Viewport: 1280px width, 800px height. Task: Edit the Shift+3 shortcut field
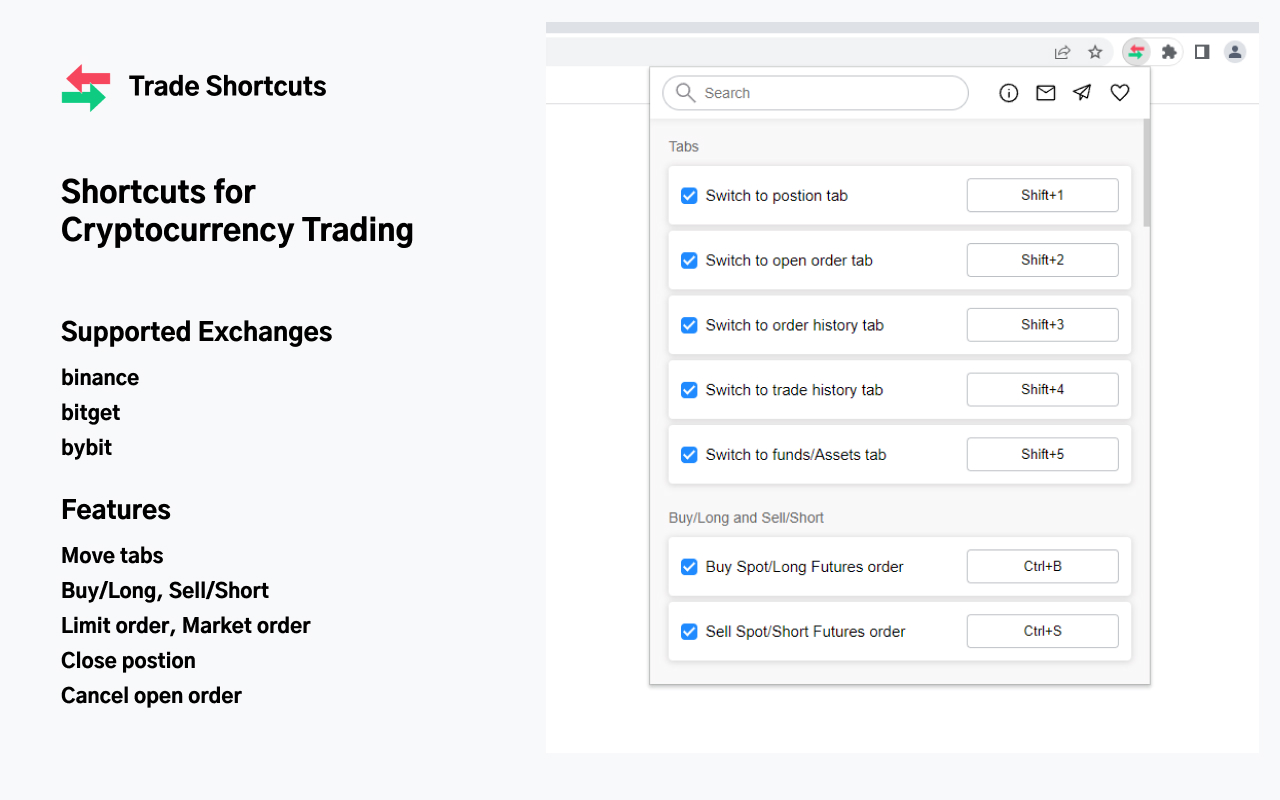click(1042, 325)
